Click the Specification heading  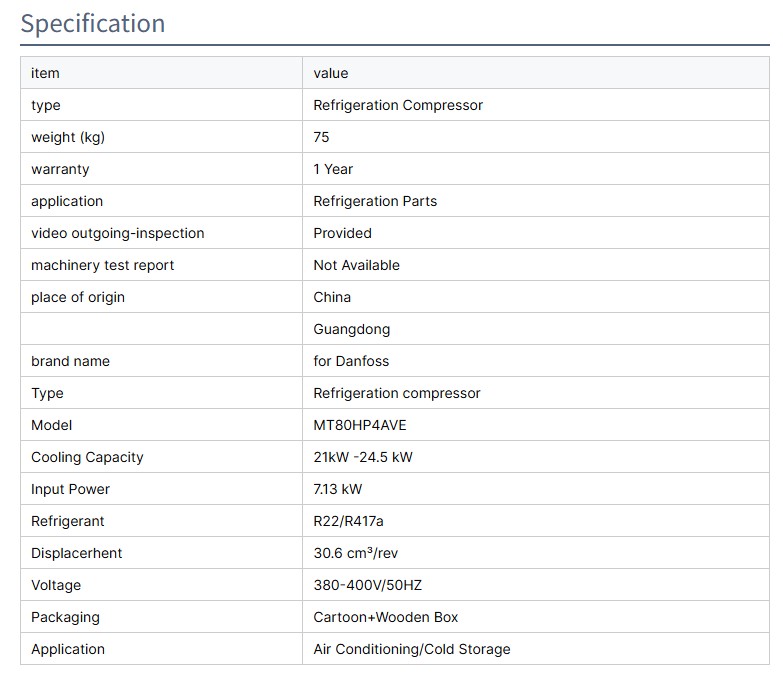[93, 23]
